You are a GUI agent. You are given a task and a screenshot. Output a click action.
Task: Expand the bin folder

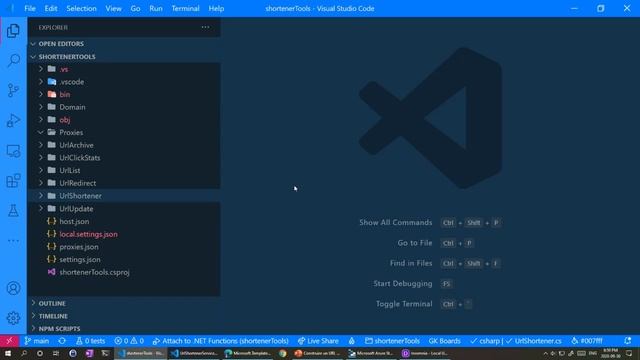tap(124, 94)
